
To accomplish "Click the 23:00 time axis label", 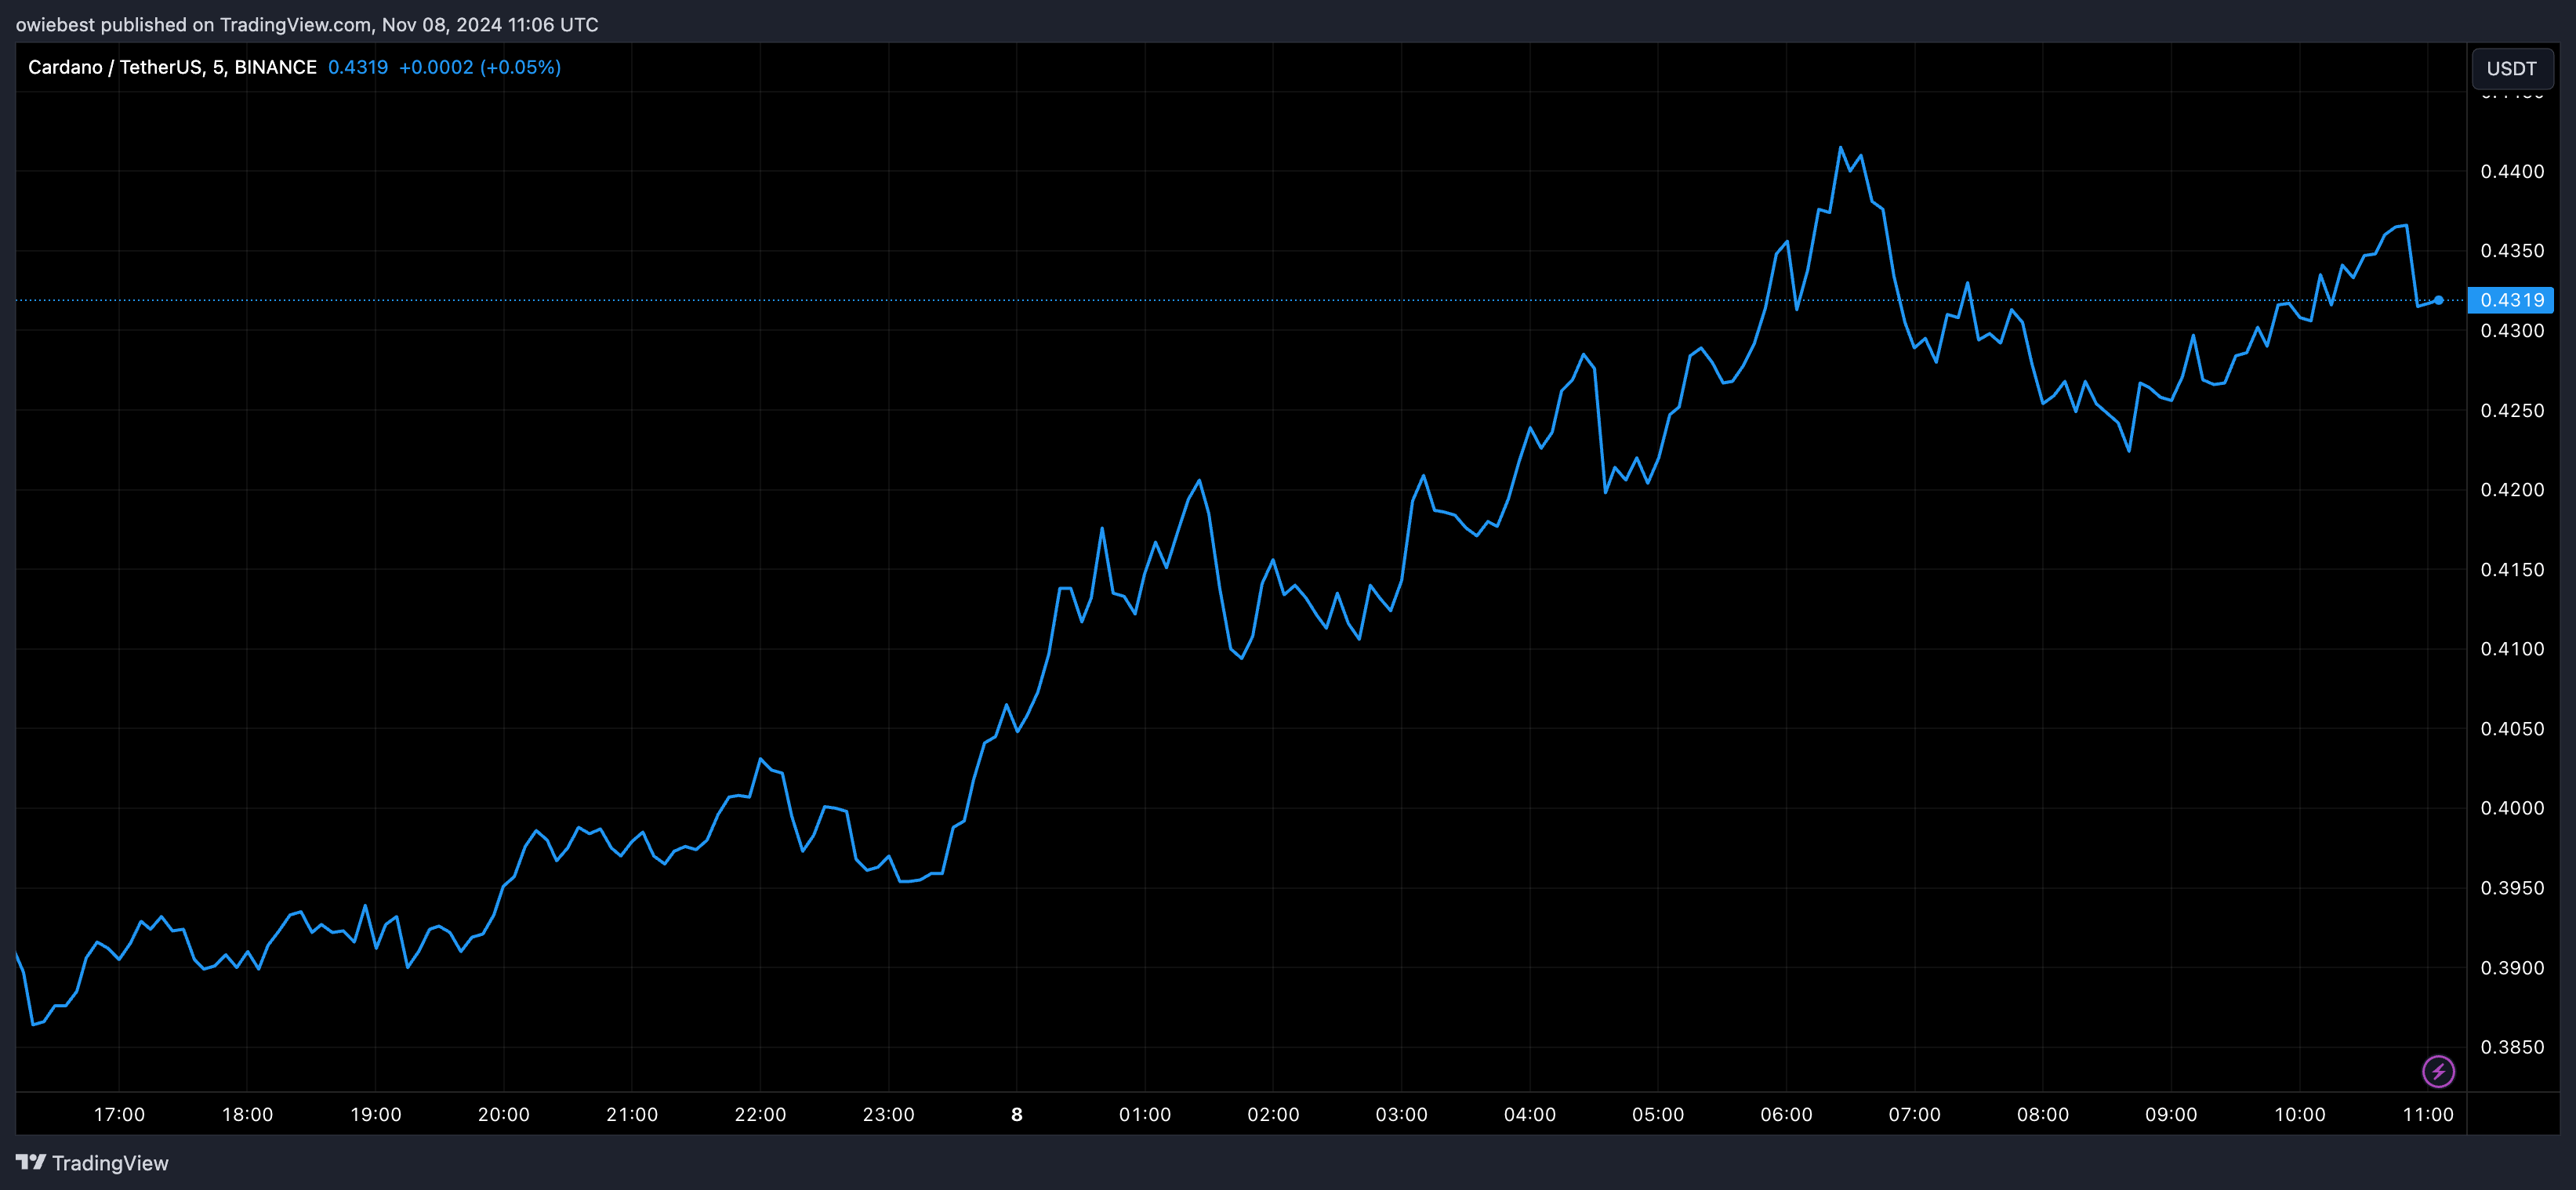I will [888, 1114].
